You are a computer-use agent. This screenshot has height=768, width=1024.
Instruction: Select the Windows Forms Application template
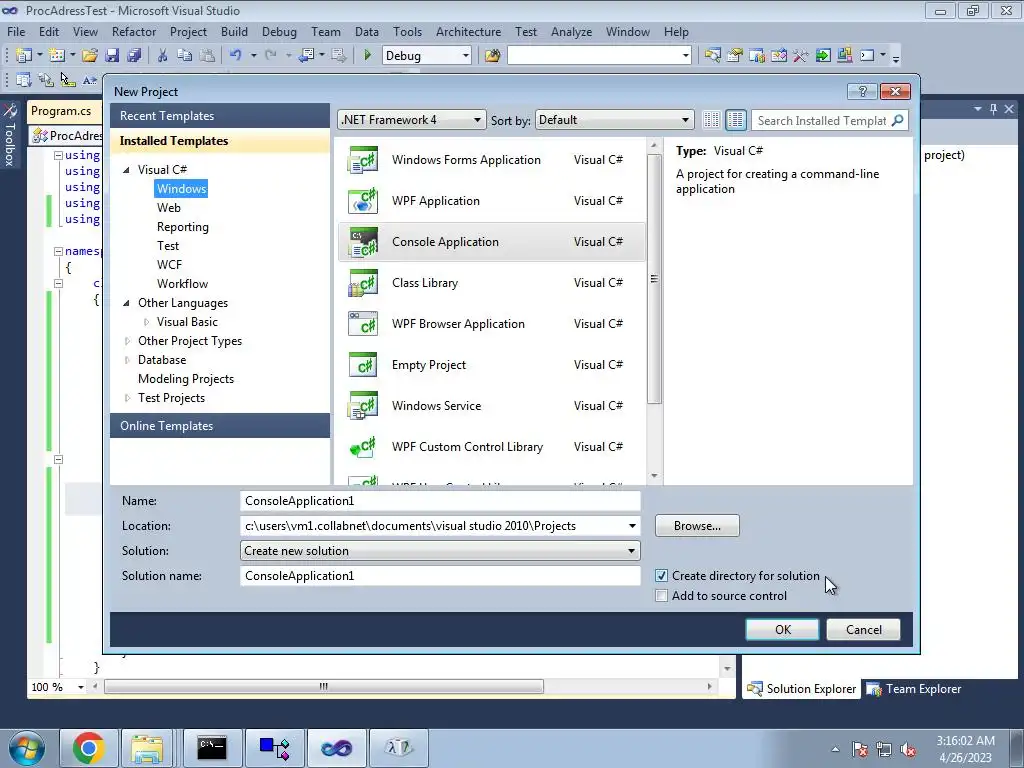point(491,160)
